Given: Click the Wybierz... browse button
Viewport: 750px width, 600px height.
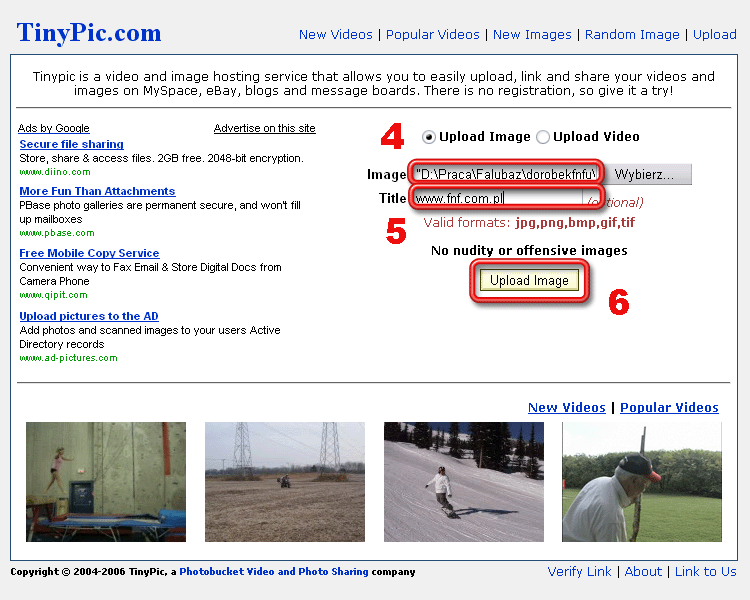Looking at the screenshot, I should tap(647, 174).
